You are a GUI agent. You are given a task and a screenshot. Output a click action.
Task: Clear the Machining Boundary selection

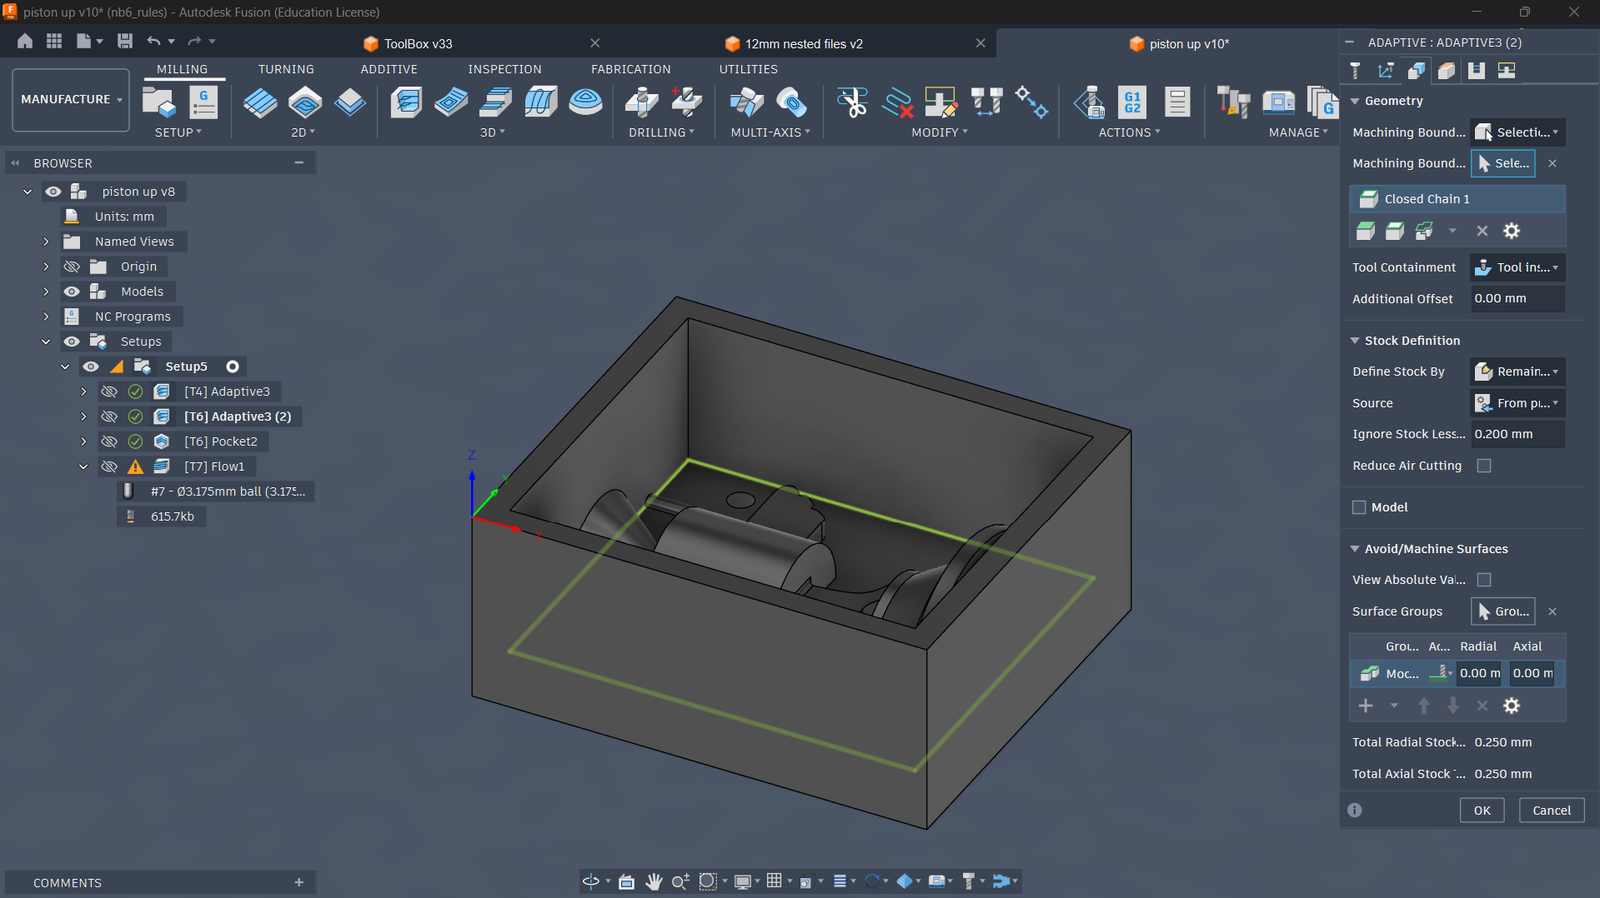coord(1552,163)
